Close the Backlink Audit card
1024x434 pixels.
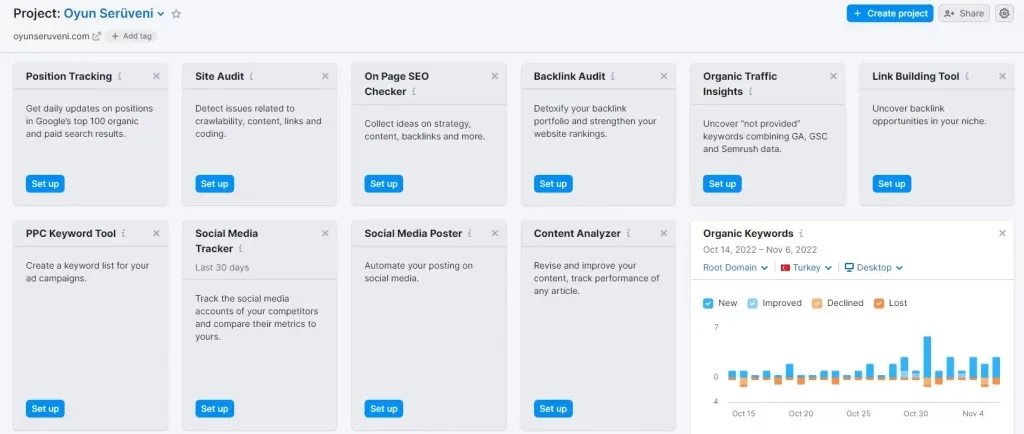(664, 76)
